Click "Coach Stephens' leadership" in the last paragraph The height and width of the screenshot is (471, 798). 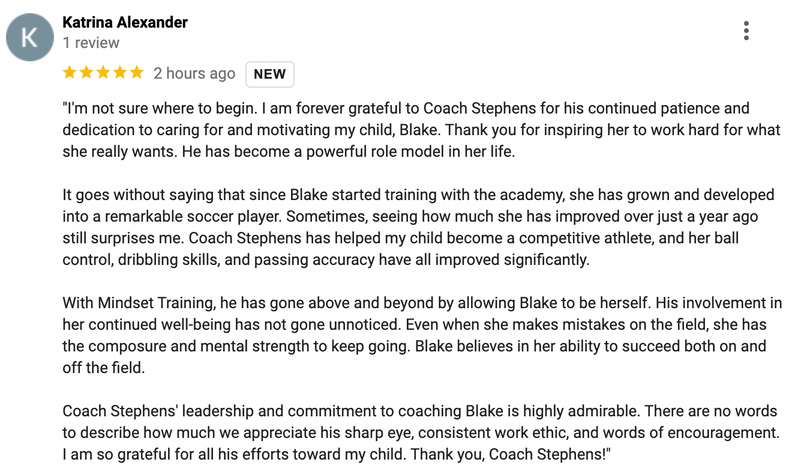[x=159, y=411]
